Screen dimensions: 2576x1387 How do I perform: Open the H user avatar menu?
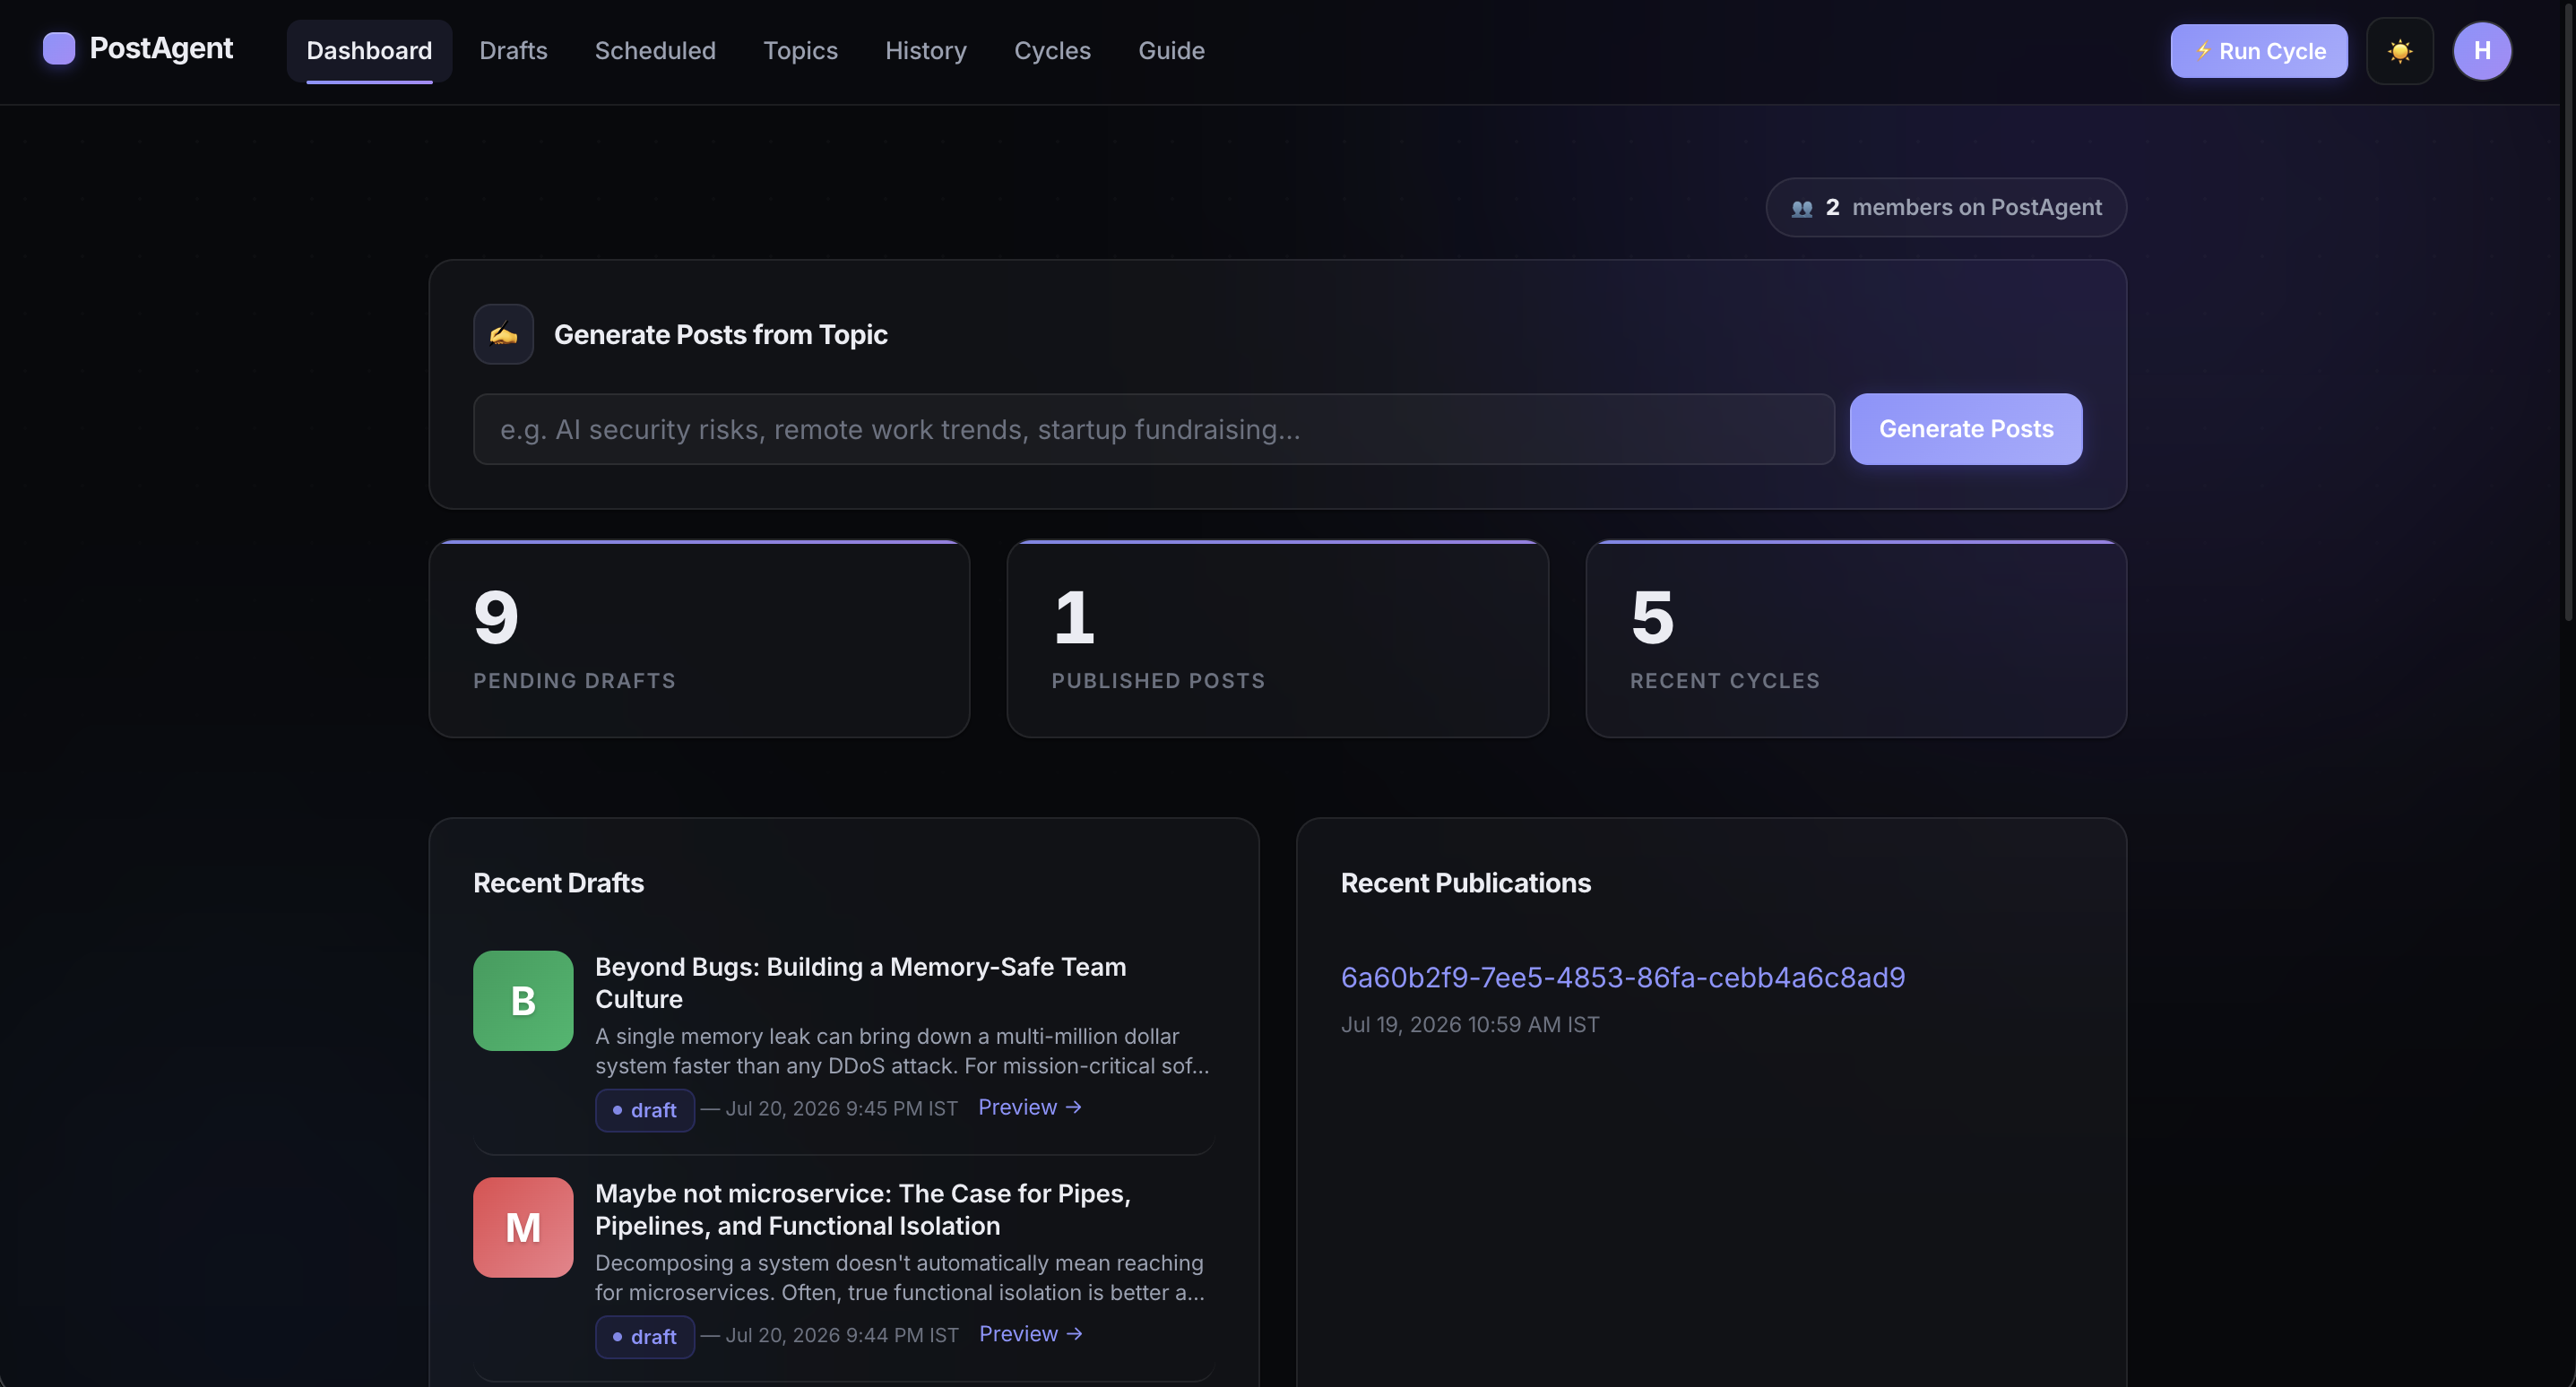(2482, 51)
